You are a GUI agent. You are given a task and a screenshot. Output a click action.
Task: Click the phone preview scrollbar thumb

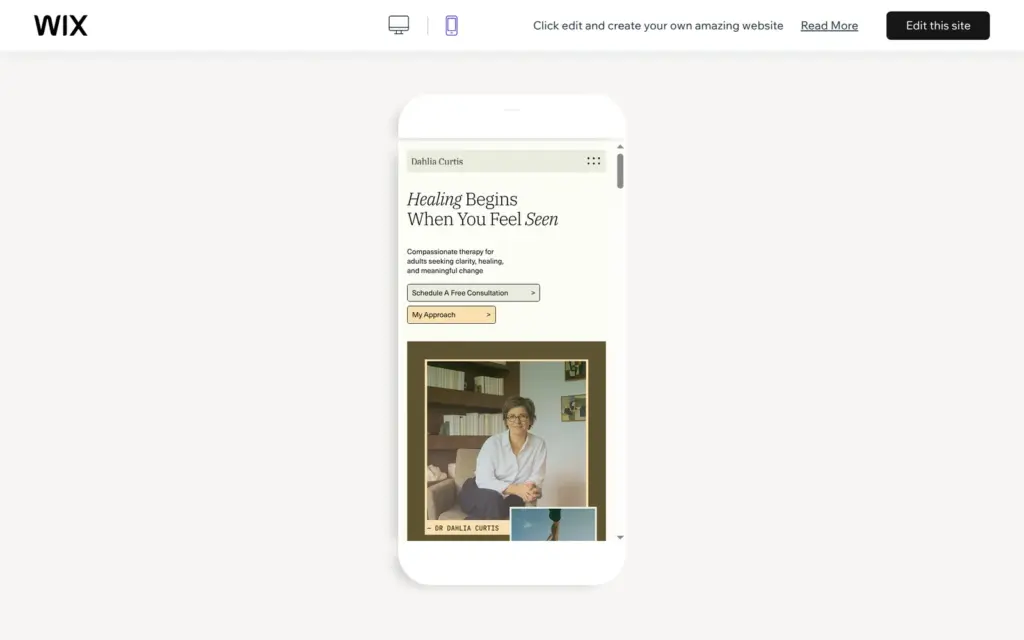tap(620, 171)
